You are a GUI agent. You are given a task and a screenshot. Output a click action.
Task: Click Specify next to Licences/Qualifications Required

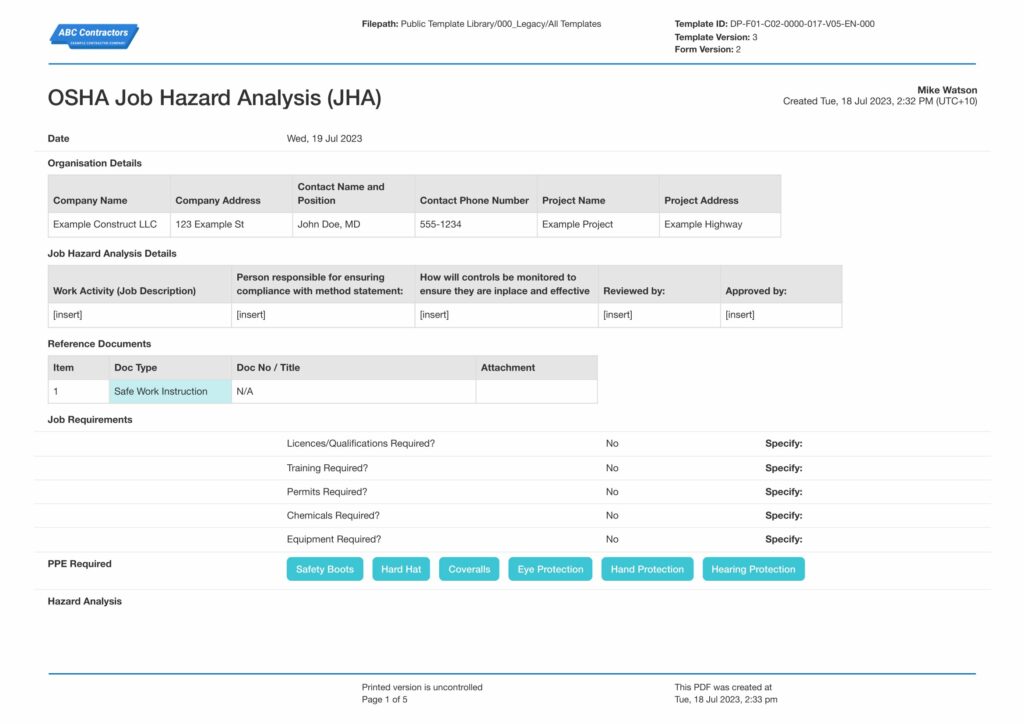[784, 443]
